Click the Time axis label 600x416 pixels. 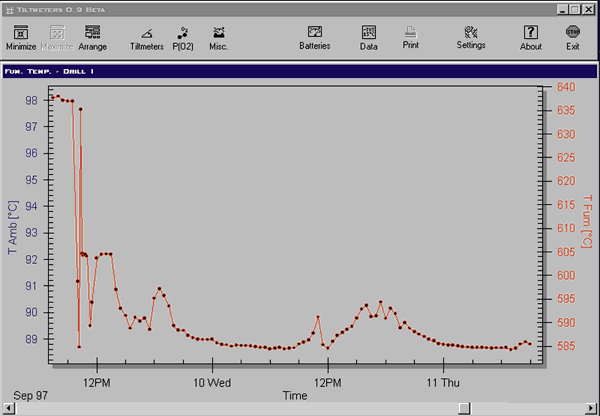(294, 396)
